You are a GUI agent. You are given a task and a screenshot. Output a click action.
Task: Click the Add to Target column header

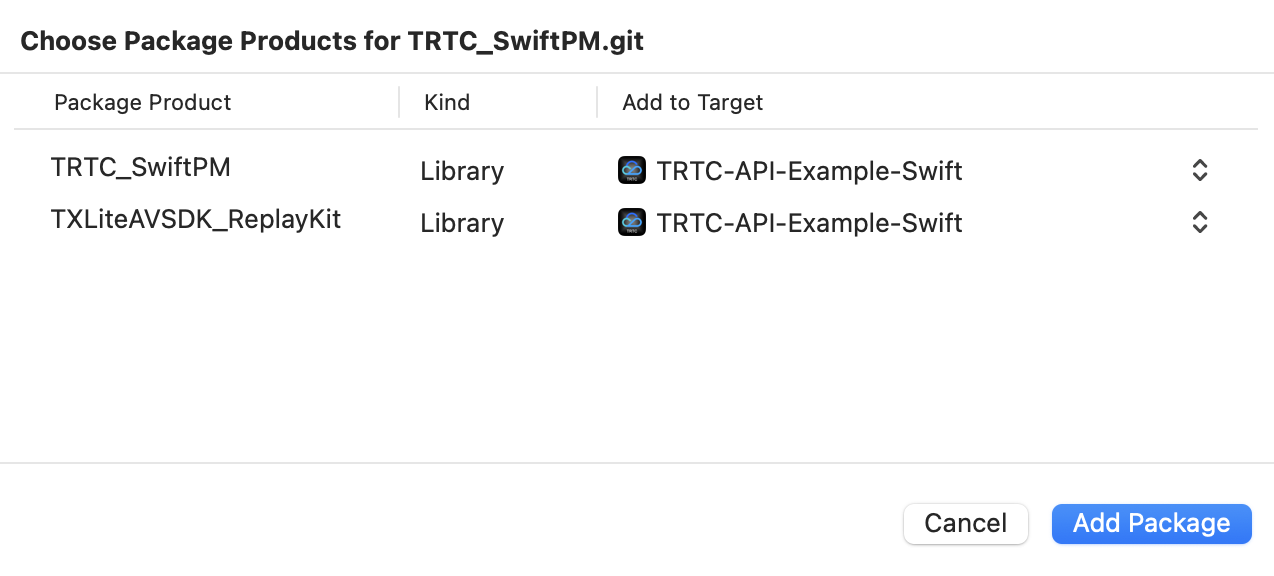pos(692,102)
